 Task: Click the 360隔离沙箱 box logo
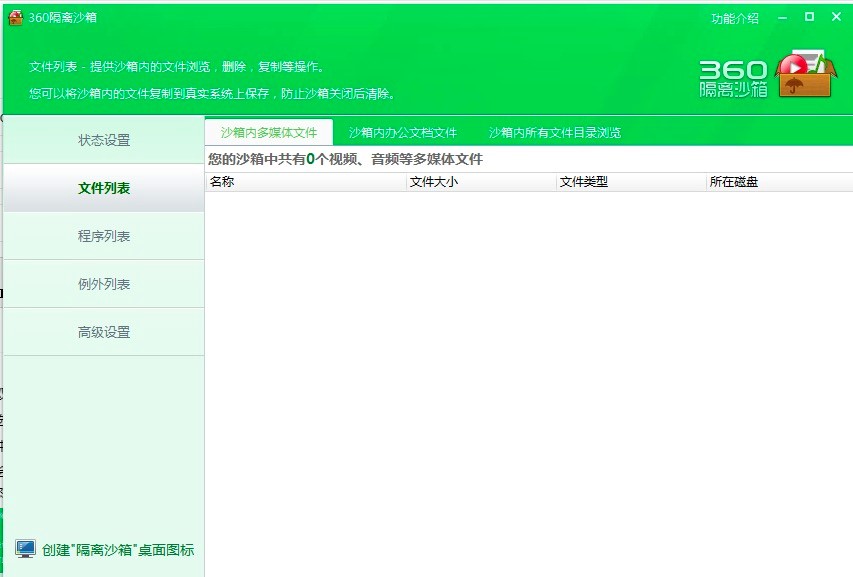(805, 73)
